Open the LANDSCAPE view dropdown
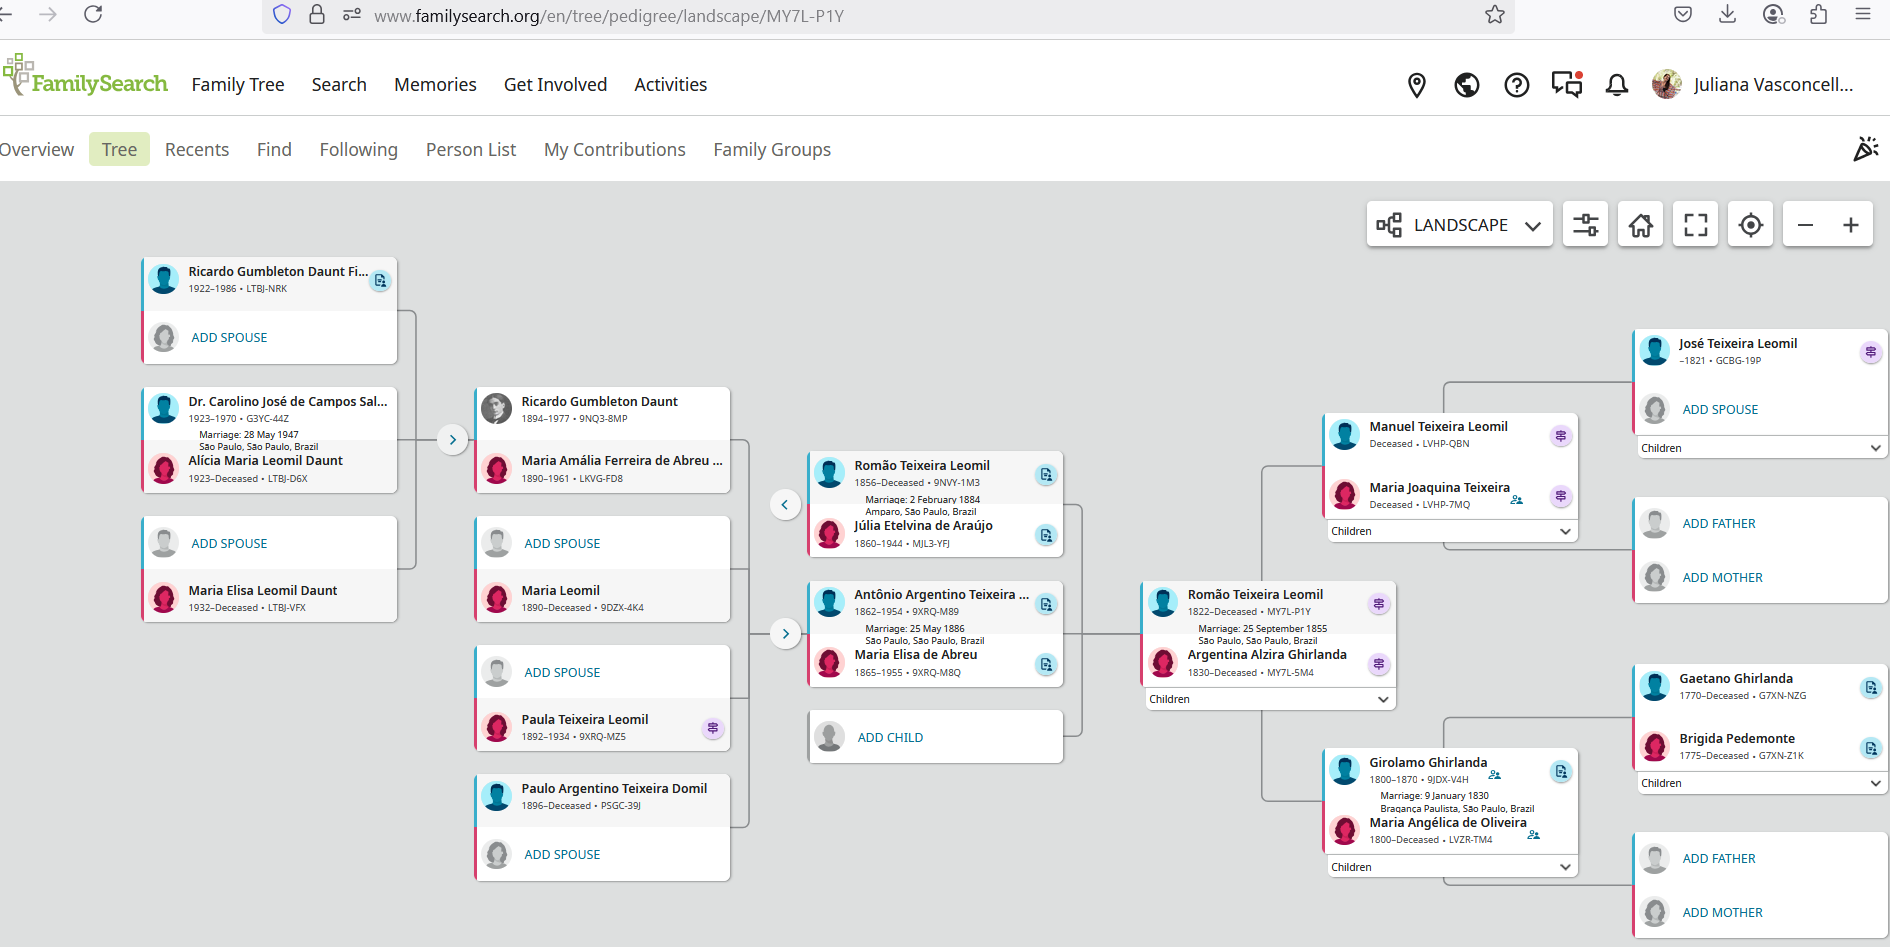The height and width of the screenshot is (947, 1890). 1459,225
